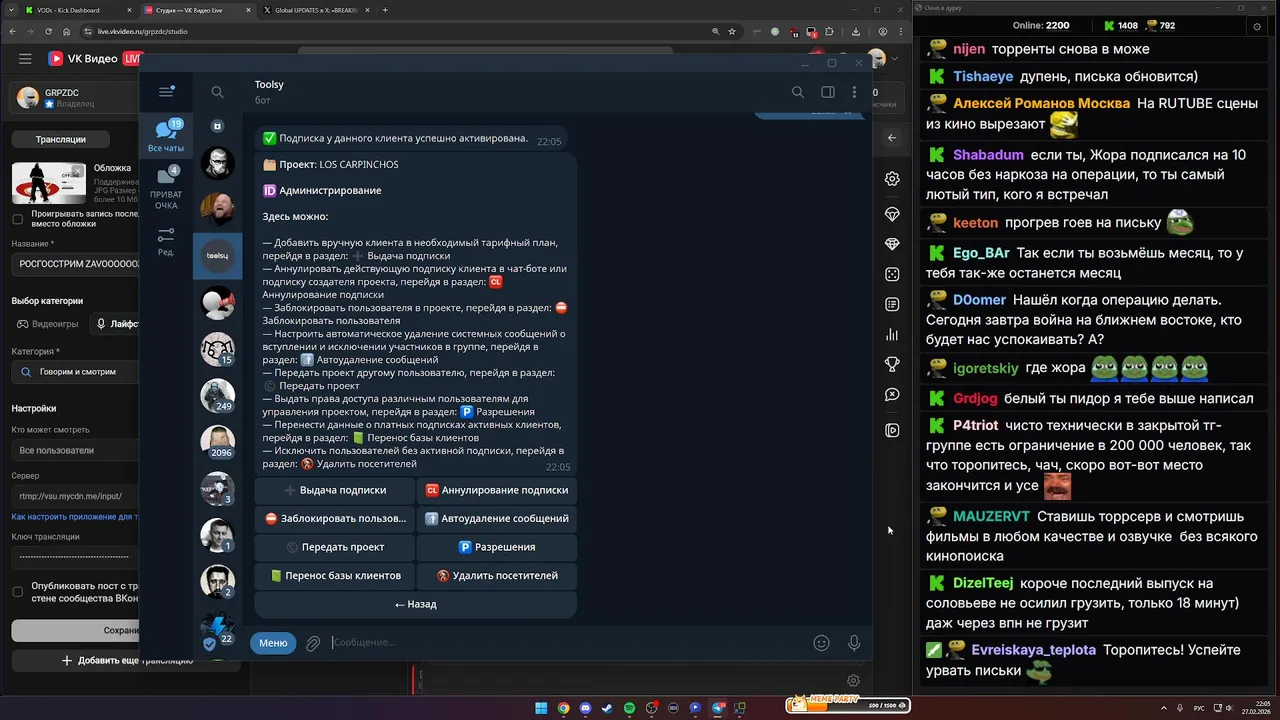Toggle the Telegram right info panel
The image size is (1280, 720).
coord(827,92)
